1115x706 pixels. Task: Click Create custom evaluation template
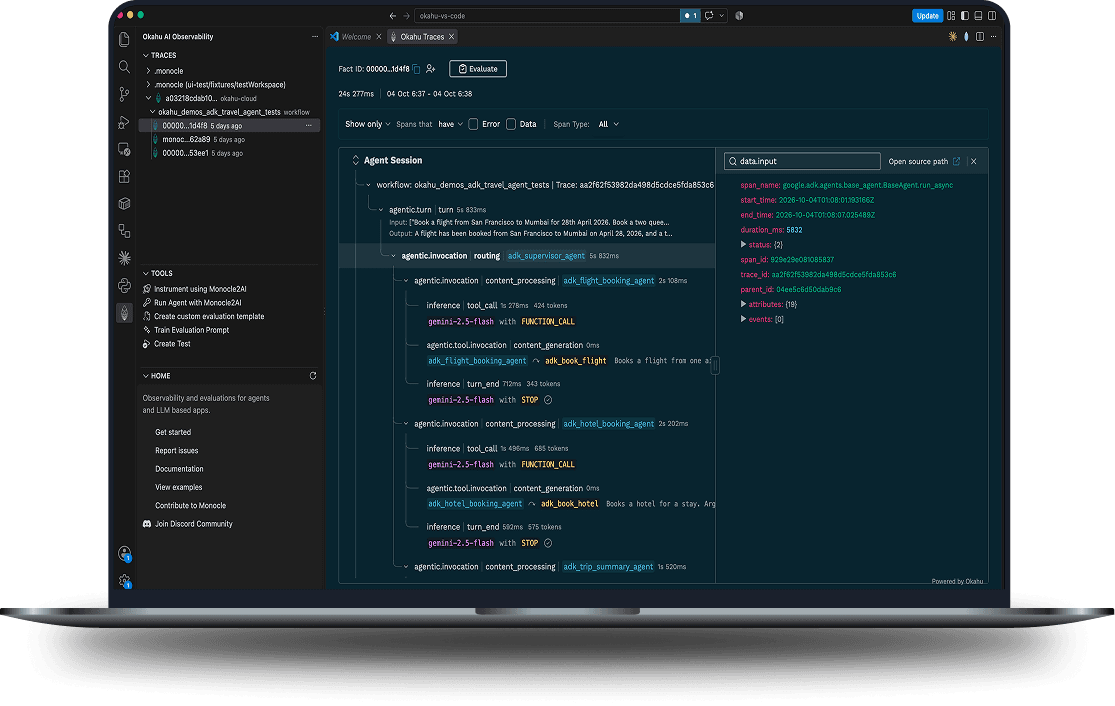click(x=209, y=316)
